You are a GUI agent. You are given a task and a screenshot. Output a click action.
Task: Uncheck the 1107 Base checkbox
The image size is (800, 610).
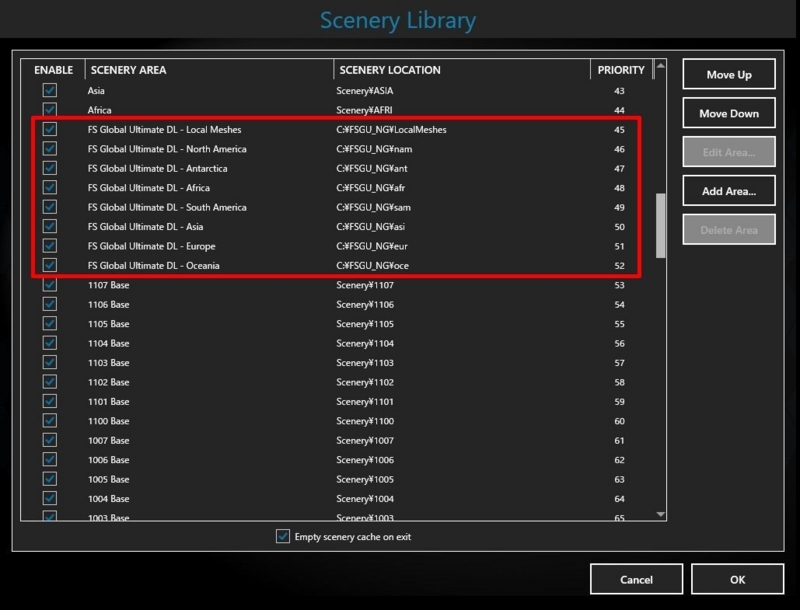pos(49,285)
